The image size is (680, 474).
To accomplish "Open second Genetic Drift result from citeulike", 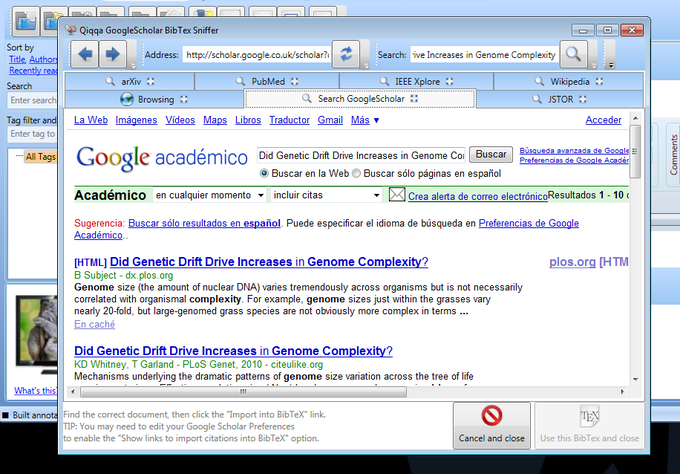I will (x=233, y=351).
